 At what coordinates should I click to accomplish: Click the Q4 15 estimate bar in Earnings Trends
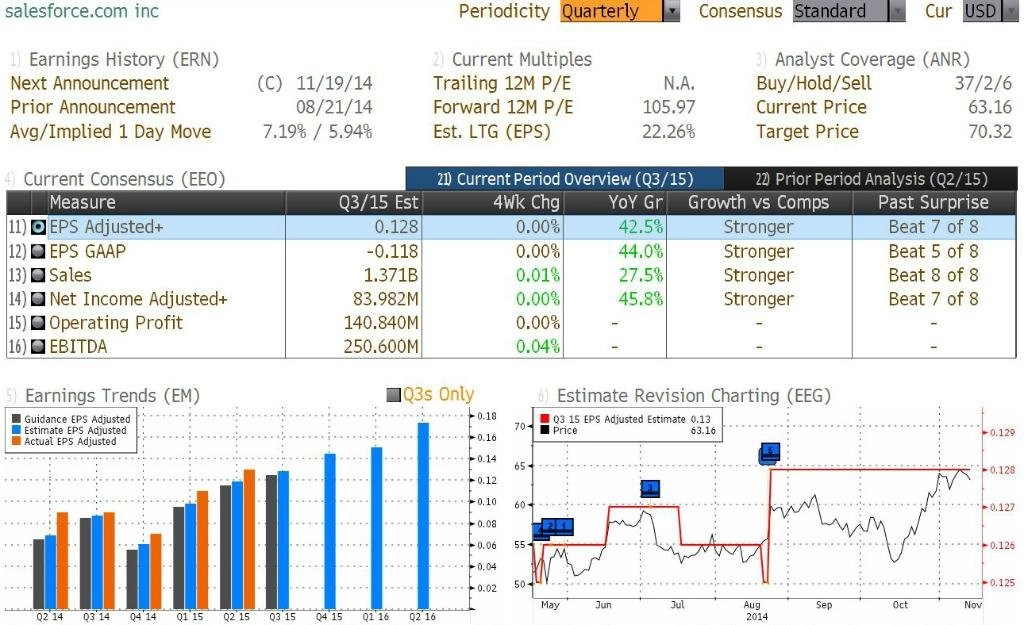point(330,532)
